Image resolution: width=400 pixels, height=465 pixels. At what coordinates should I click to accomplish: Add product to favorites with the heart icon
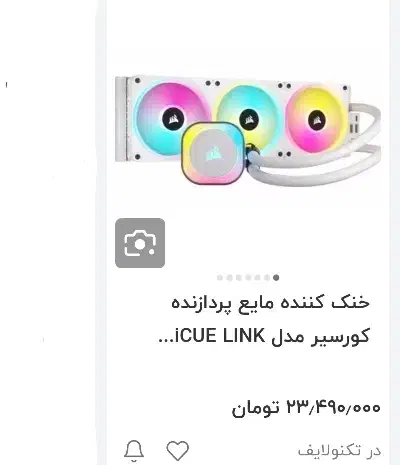pos(178,451)
